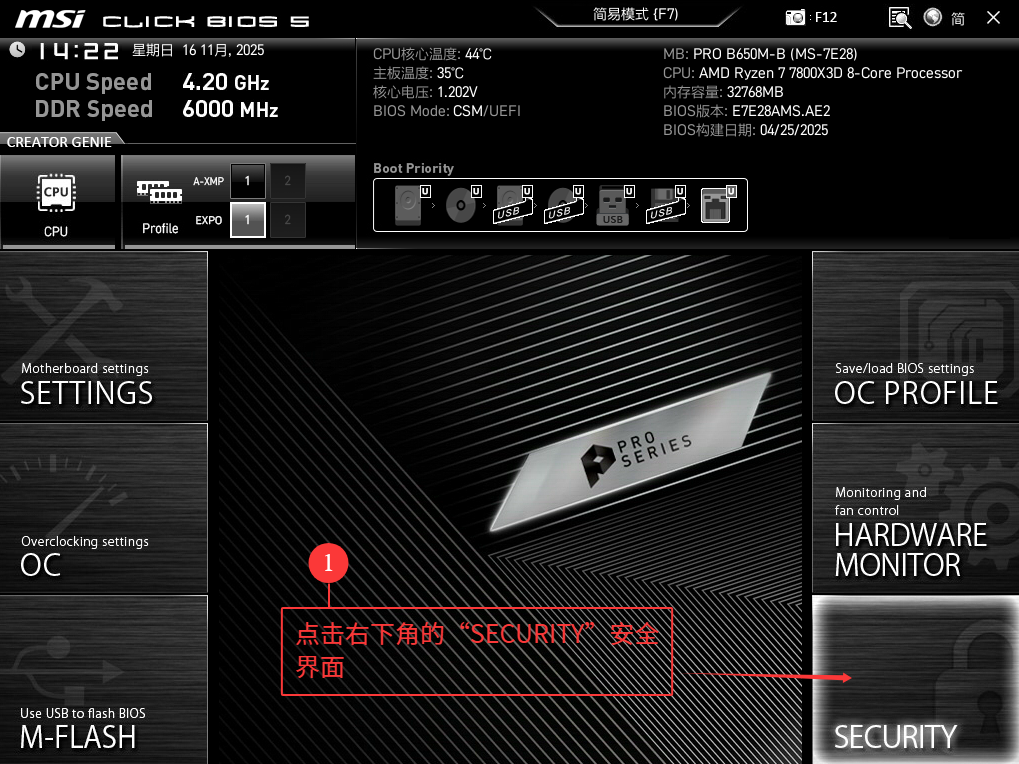Screen dimensions: 1019x764
Task: Select the USB key boot device icon
Action: point(613,204)
